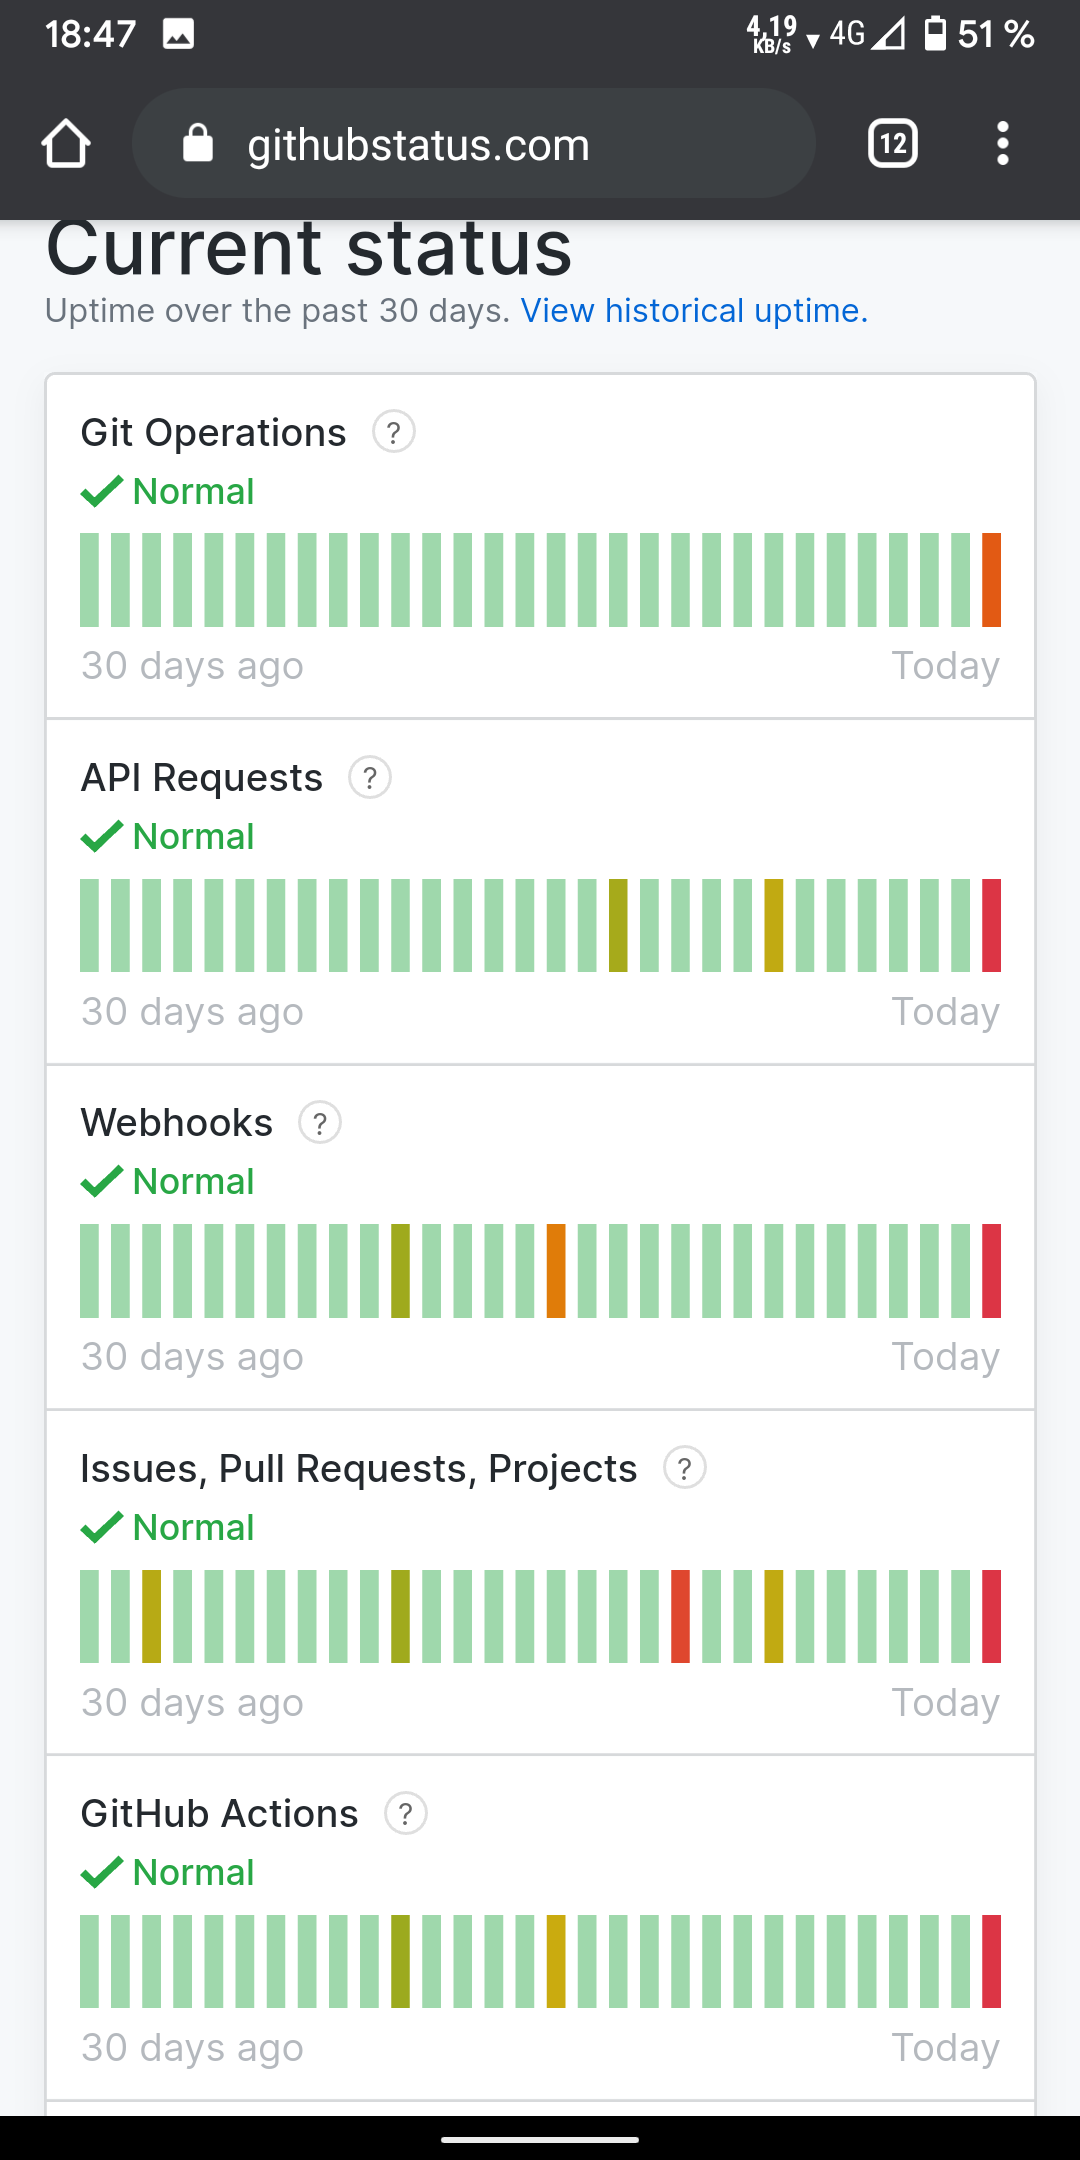
Task: Click help icon next to API Requests
Action: tap(370, 777)
